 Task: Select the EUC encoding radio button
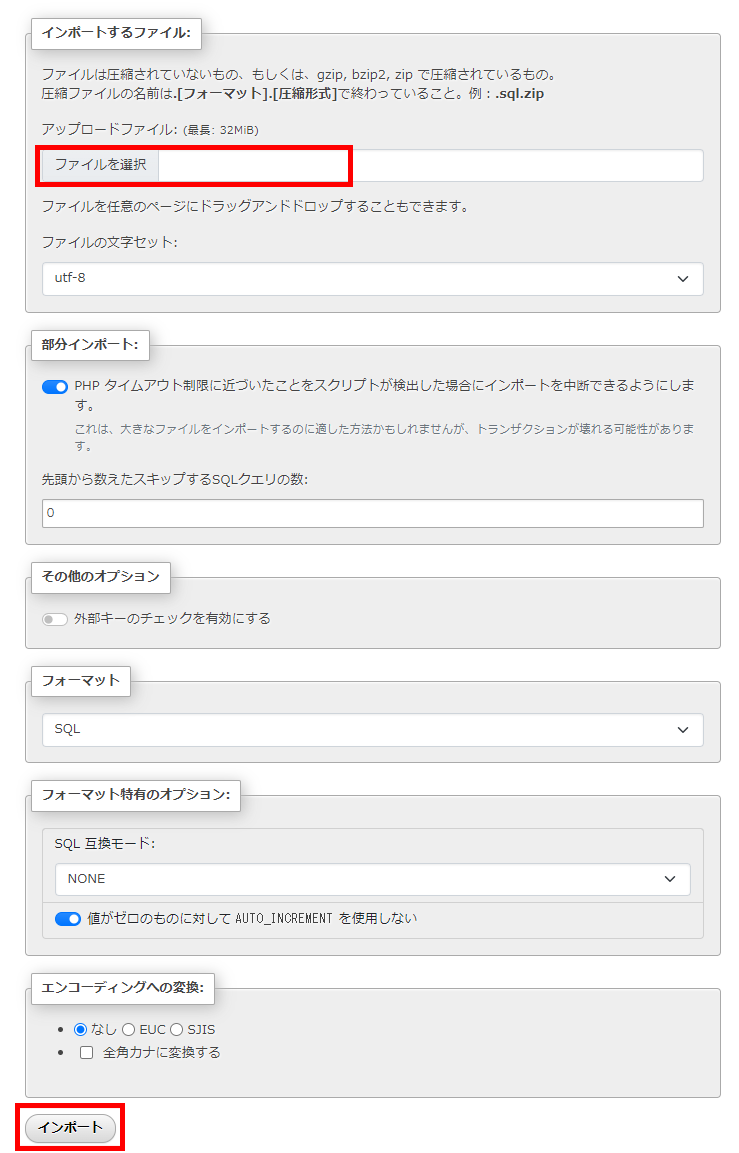pos(126,1028)
